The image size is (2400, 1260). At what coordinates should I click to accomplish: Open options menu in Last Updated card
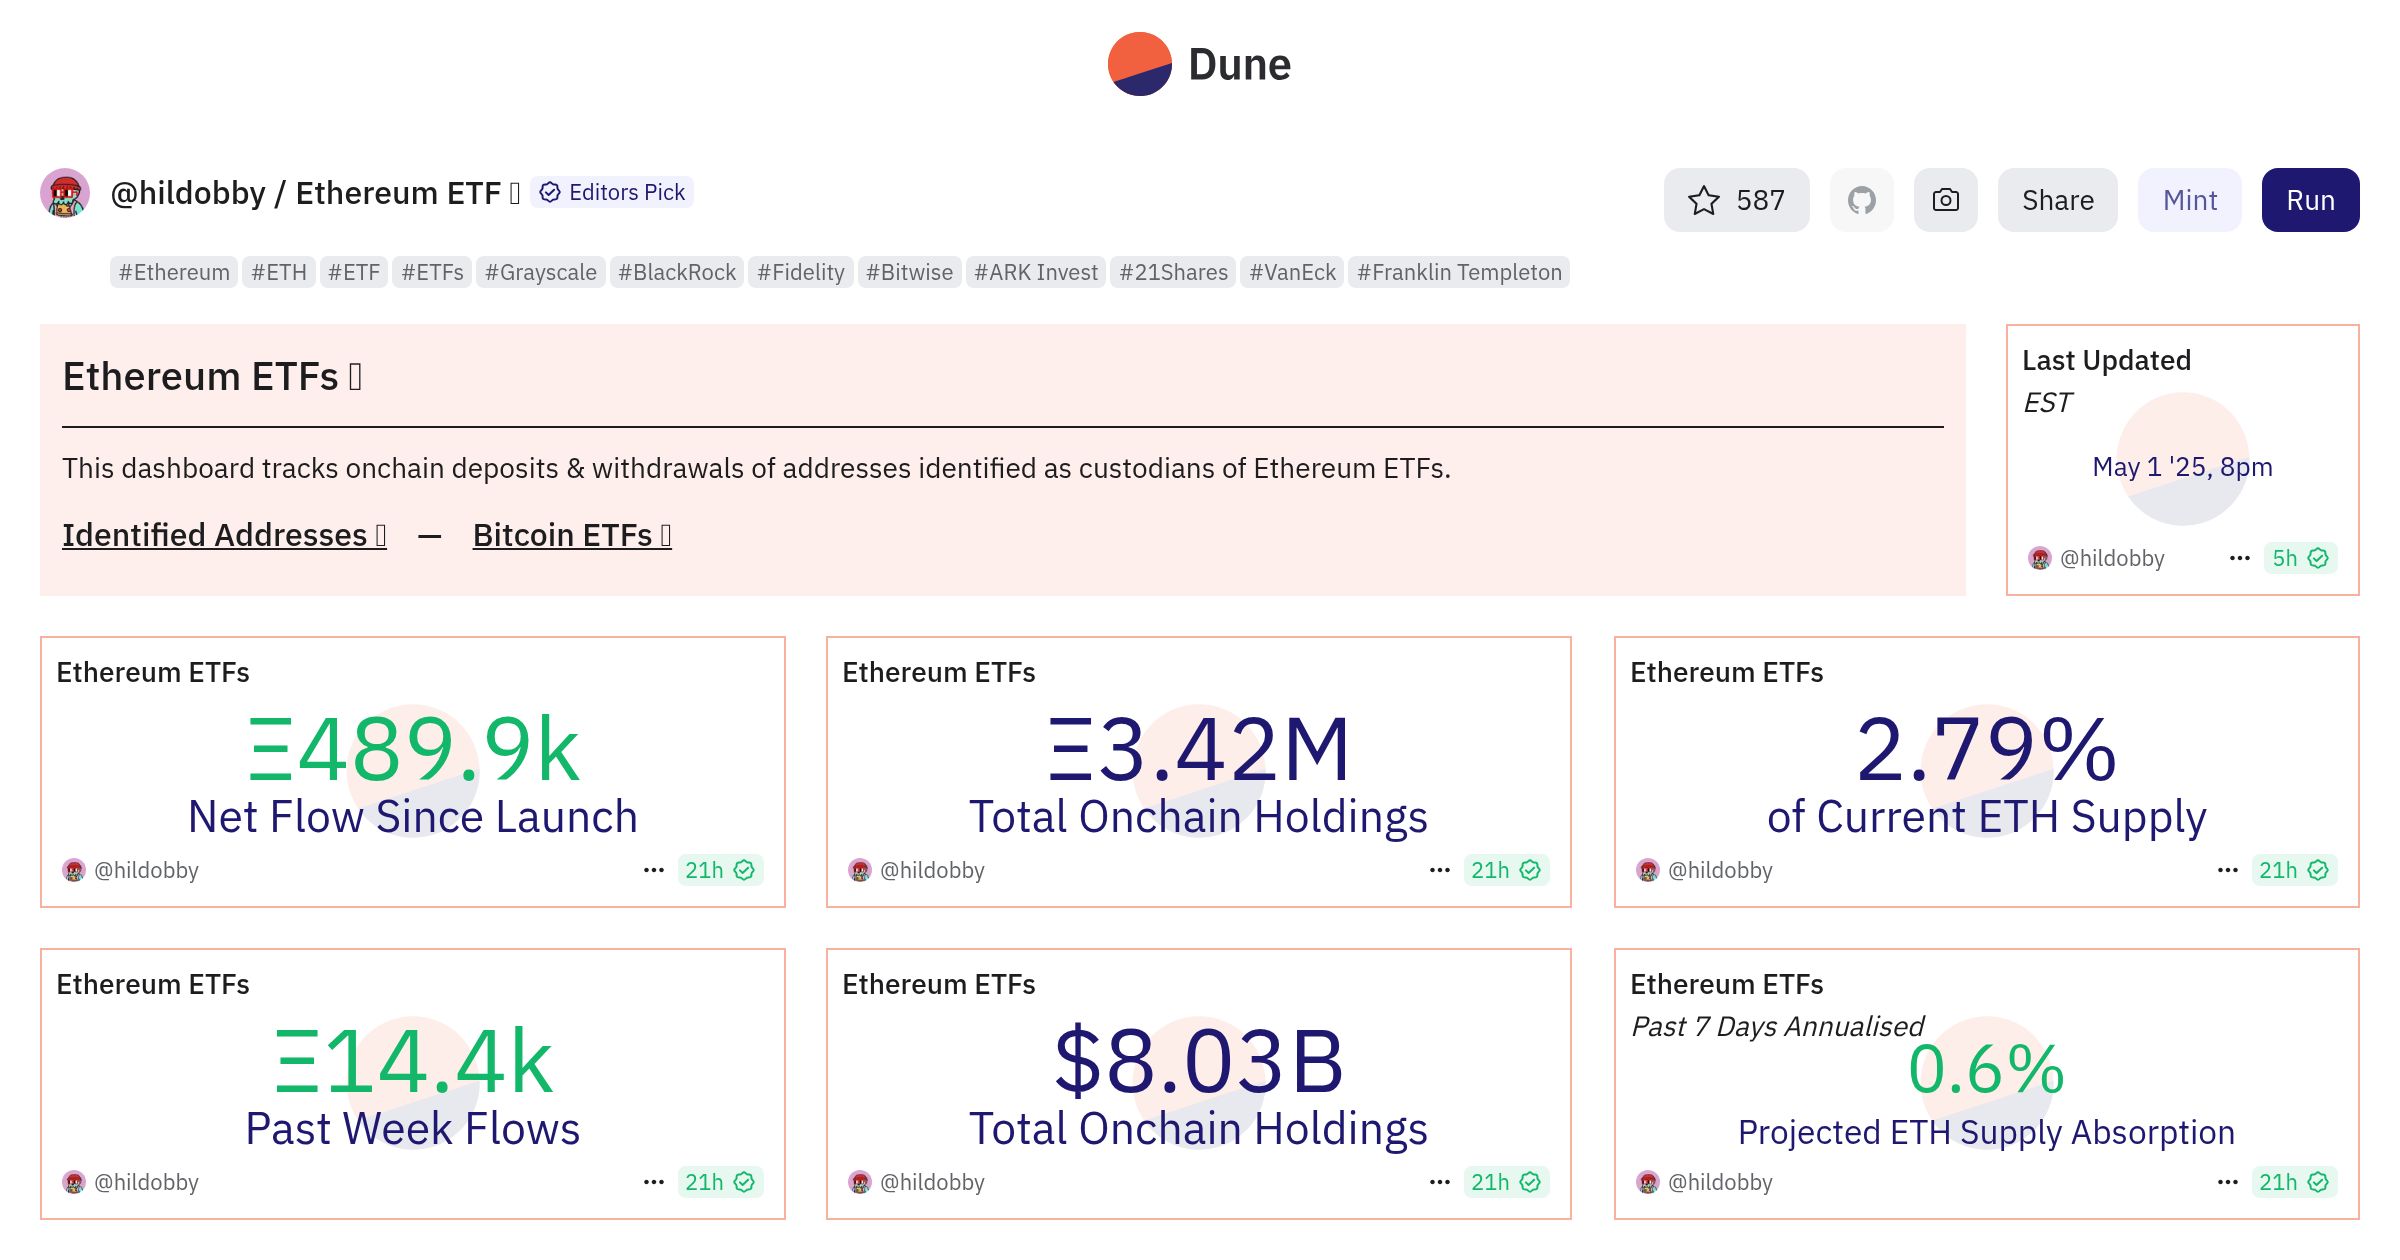click(x=2240, y=558)
